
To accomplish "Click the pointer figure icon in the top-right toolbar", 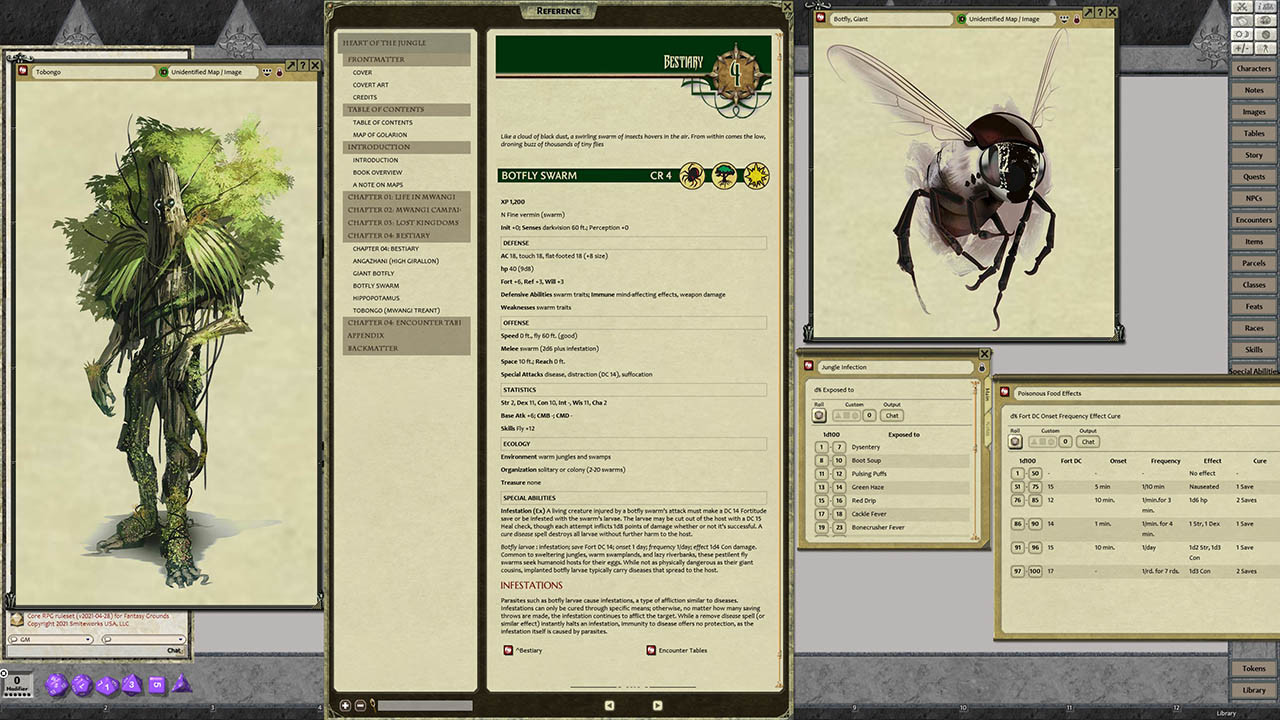I will click(x=1266, y=48).
